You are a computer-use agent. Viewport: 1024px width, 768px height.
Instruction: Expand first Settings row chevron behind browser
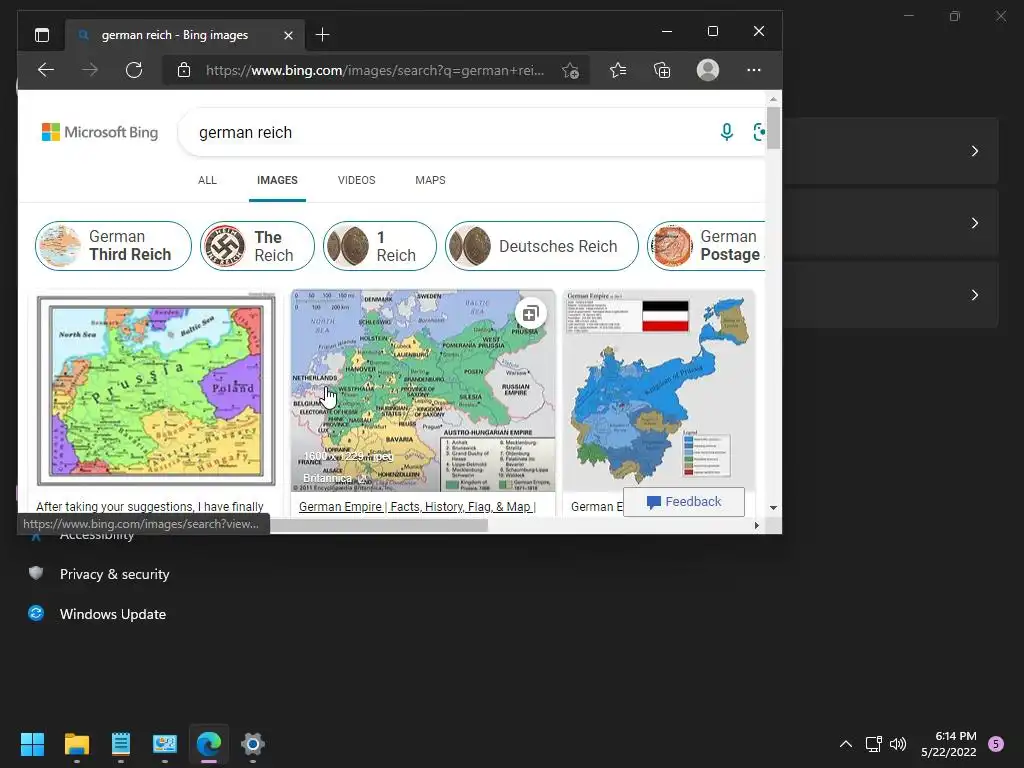(x=974, y=151)
